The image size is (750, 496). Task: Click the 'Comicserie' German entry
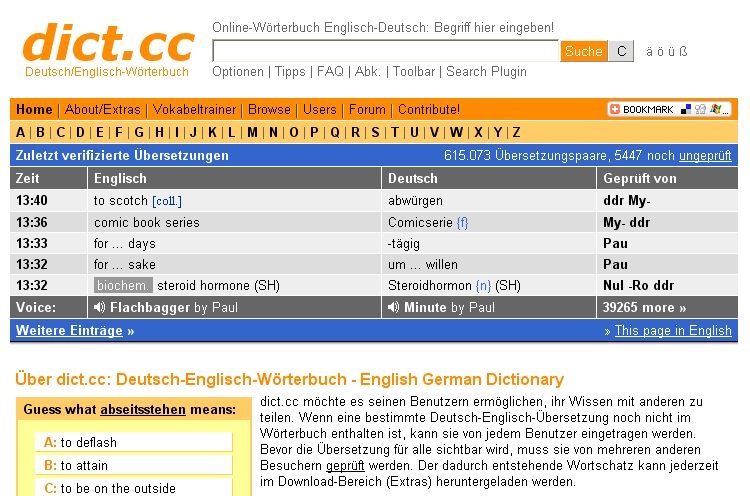pos(420,222)
